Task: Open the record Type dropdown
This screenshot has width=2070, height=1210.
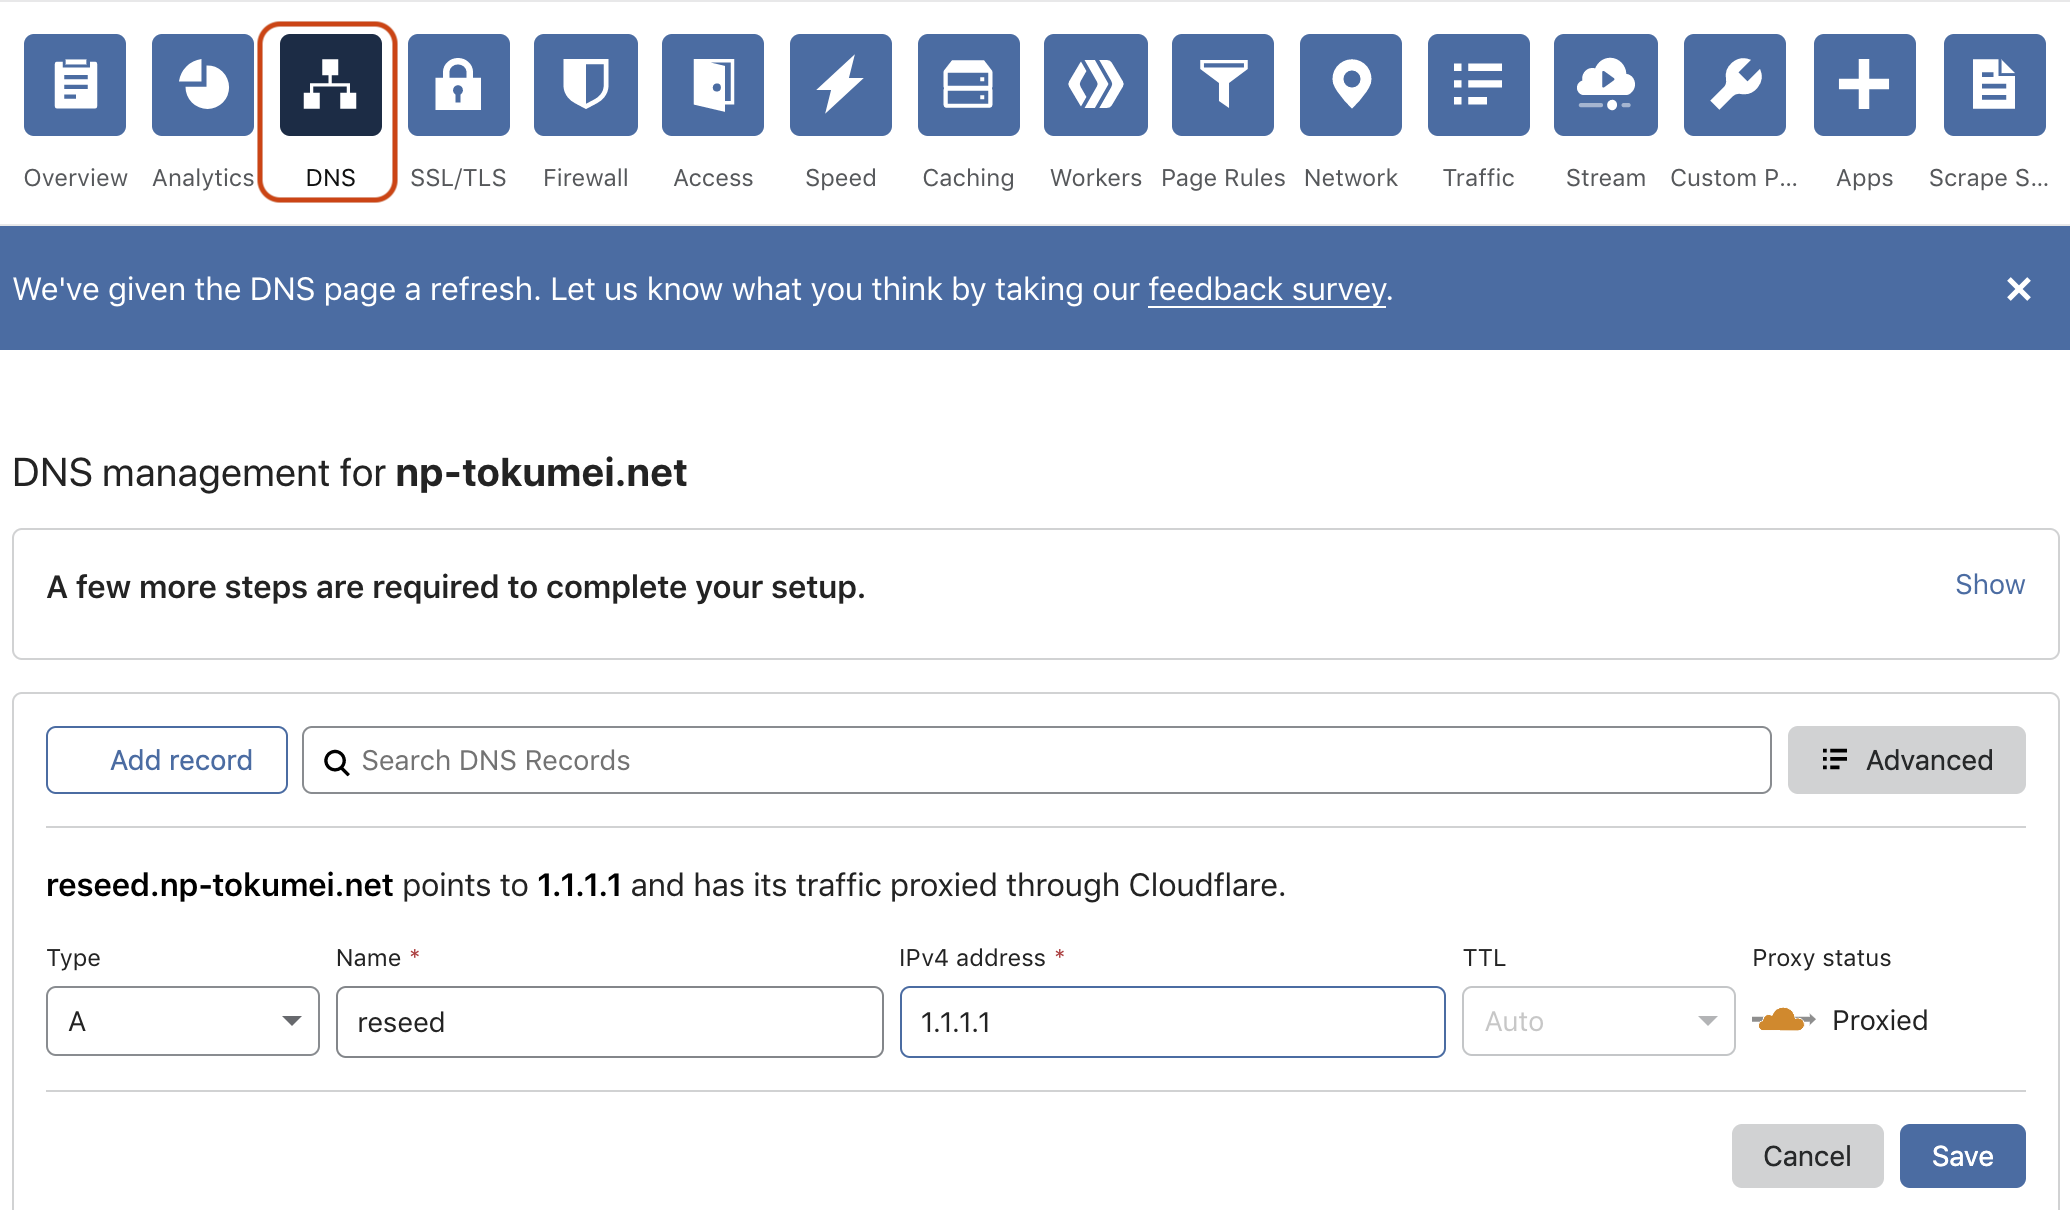Action: click(183, 1021)
